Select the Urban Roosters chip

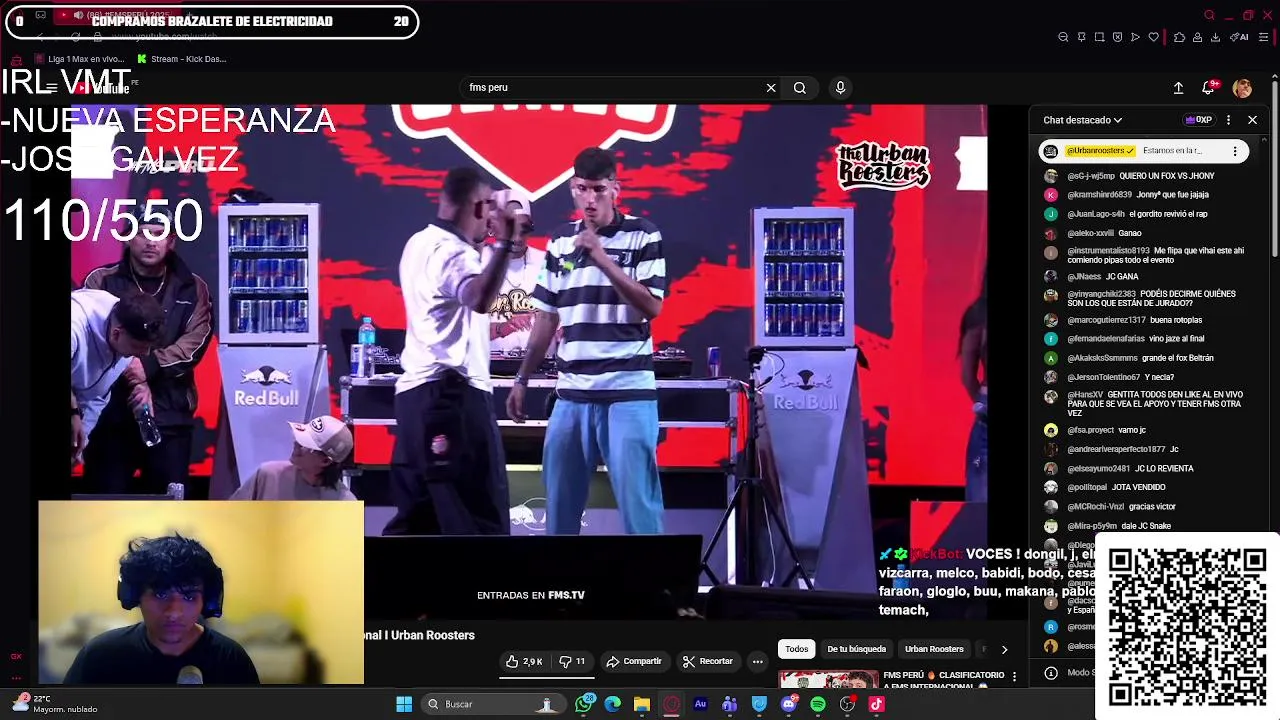934,649
